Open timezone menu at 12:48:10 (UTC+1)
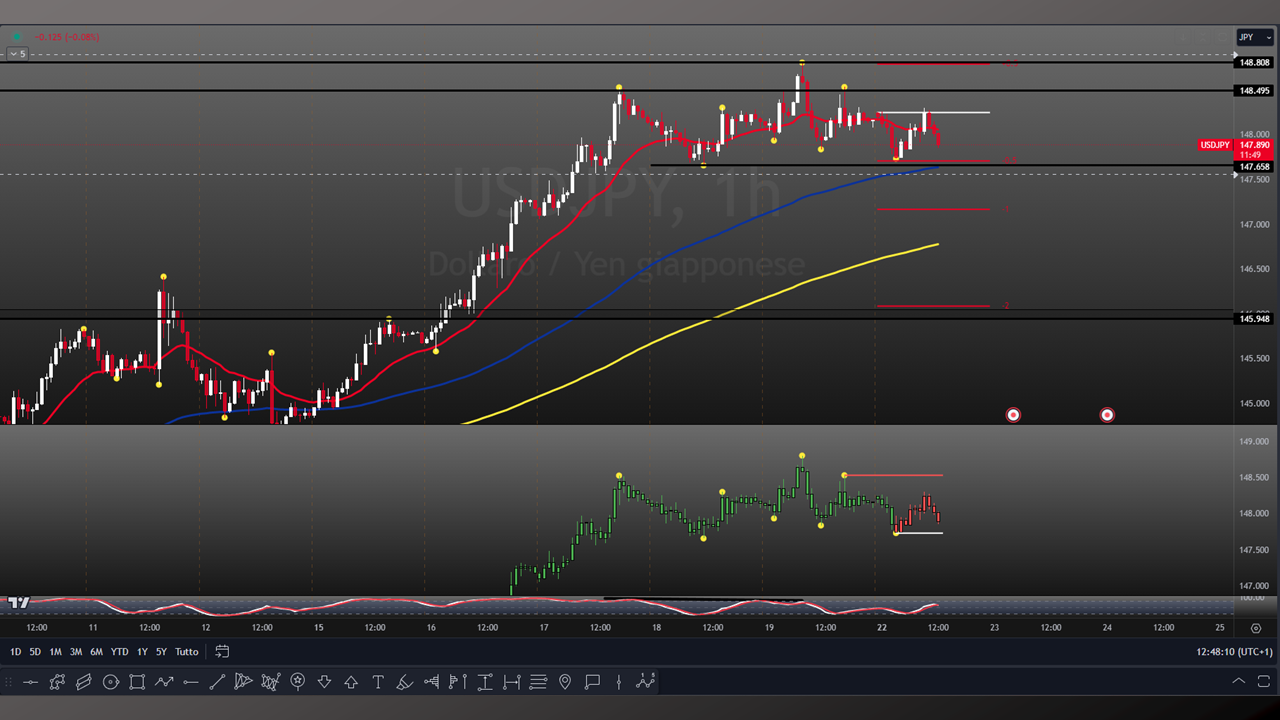 (x=1234, y=652)
